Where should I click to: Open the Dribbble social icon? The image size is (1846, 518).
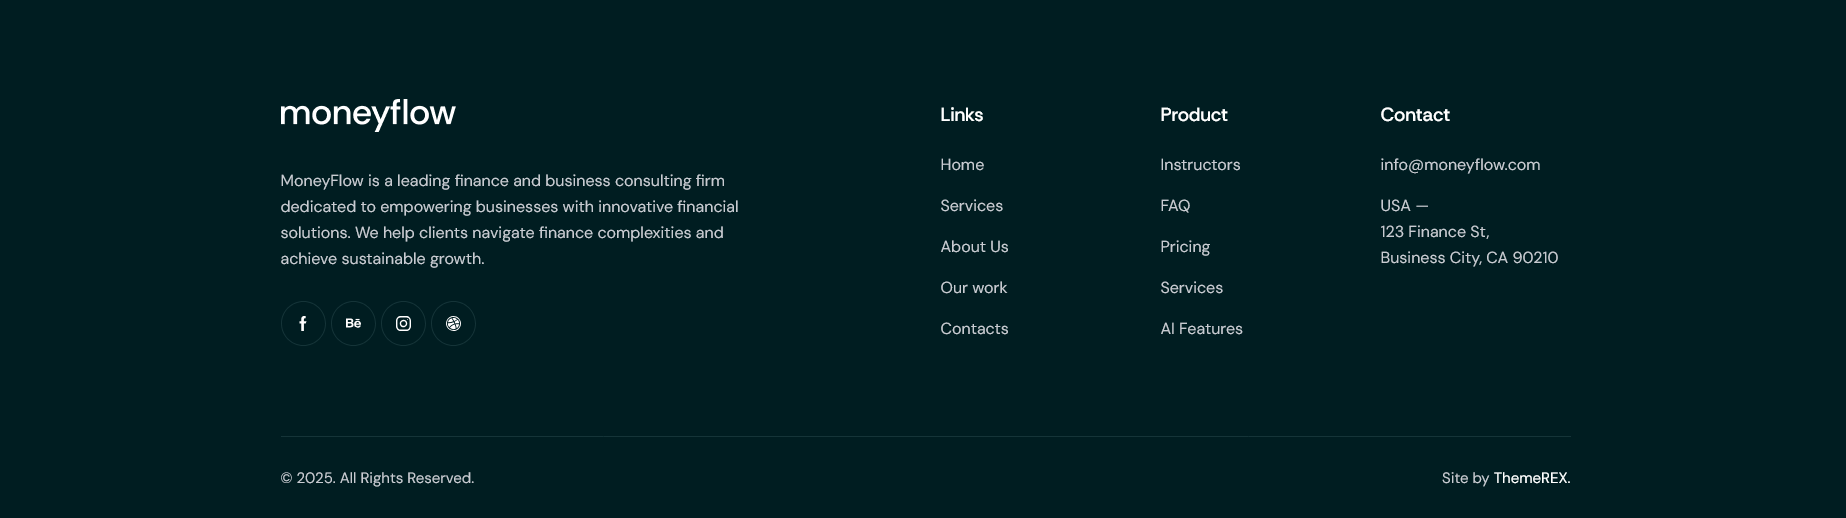(x=453, y=324)
